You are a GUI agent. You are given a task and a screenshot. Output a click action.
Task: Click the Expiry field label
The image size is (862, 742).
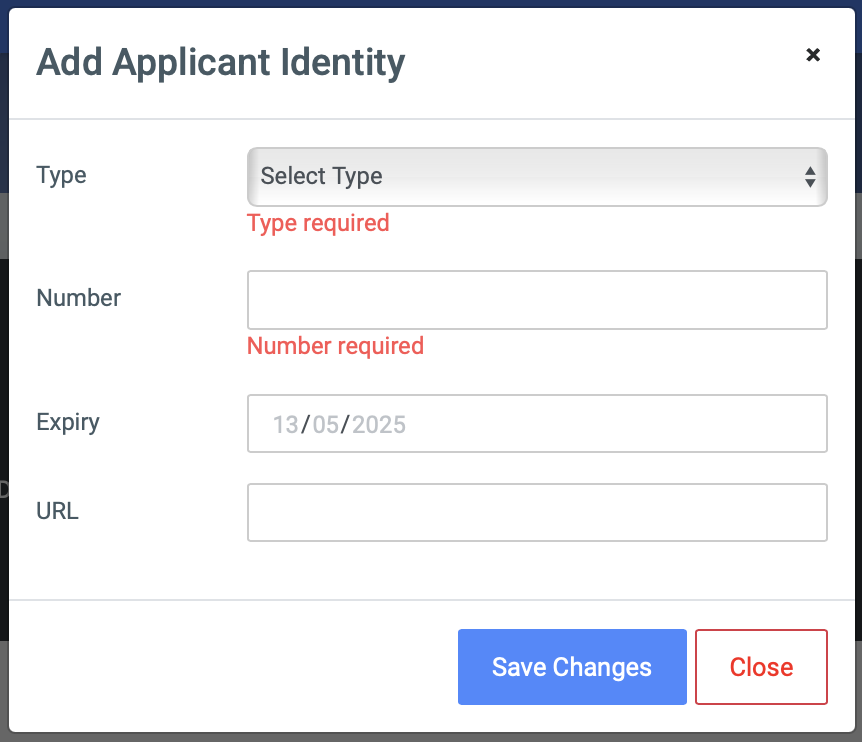point(68,423)
